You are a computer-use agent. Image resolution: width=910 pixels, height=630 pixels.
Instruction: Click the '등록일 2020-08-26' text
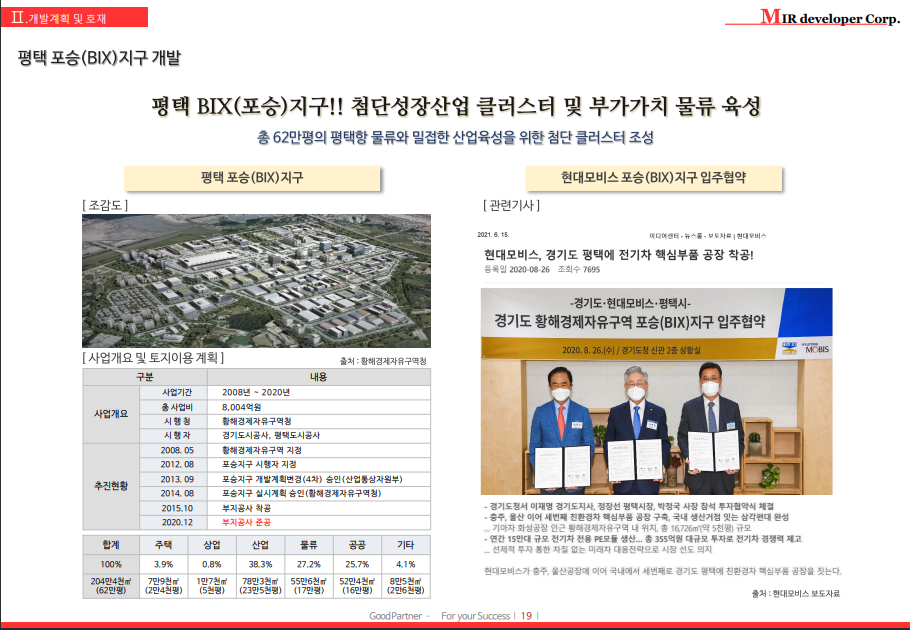[x=517, y=270]
